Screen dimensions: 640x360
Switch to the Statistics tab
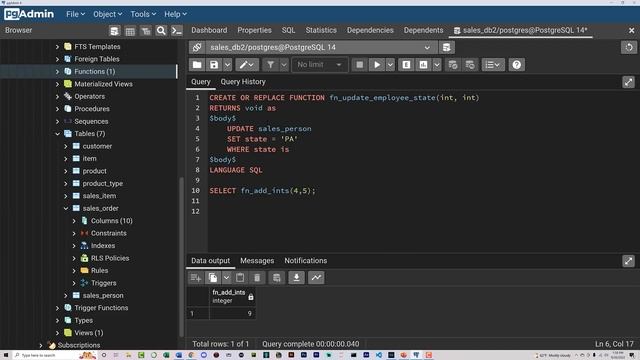click(321, 30)
